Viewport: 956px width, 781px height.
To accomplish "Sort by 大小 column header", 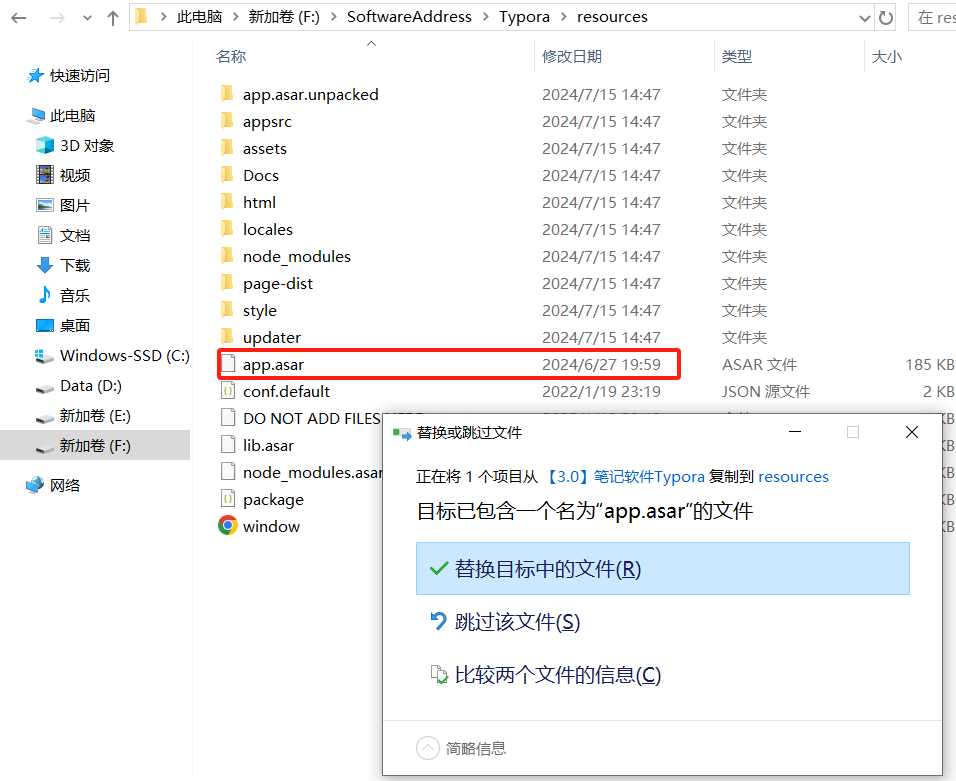I will click(x=886, y=57).
